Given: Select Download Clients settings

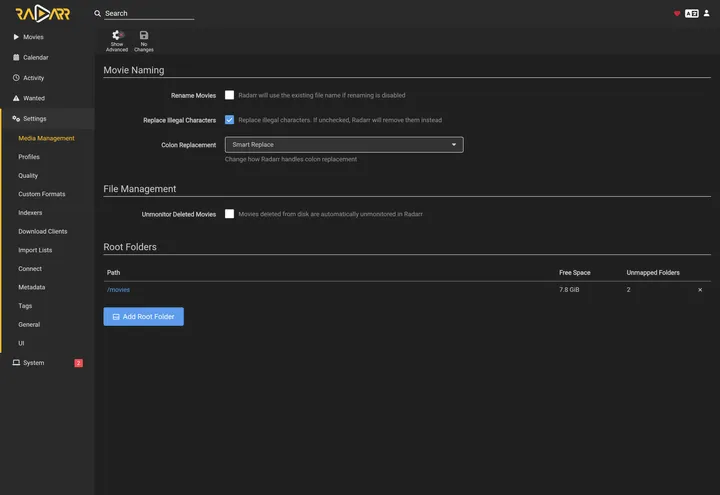Looking at the screenshot, I should click(43, 231).
